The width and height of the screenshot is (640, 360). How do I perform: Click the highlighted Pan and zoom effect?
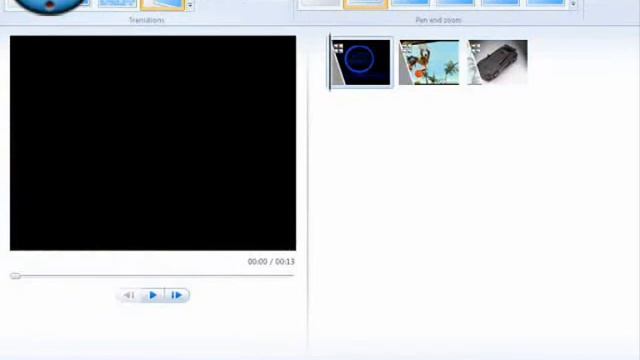(x=365, y=4)
